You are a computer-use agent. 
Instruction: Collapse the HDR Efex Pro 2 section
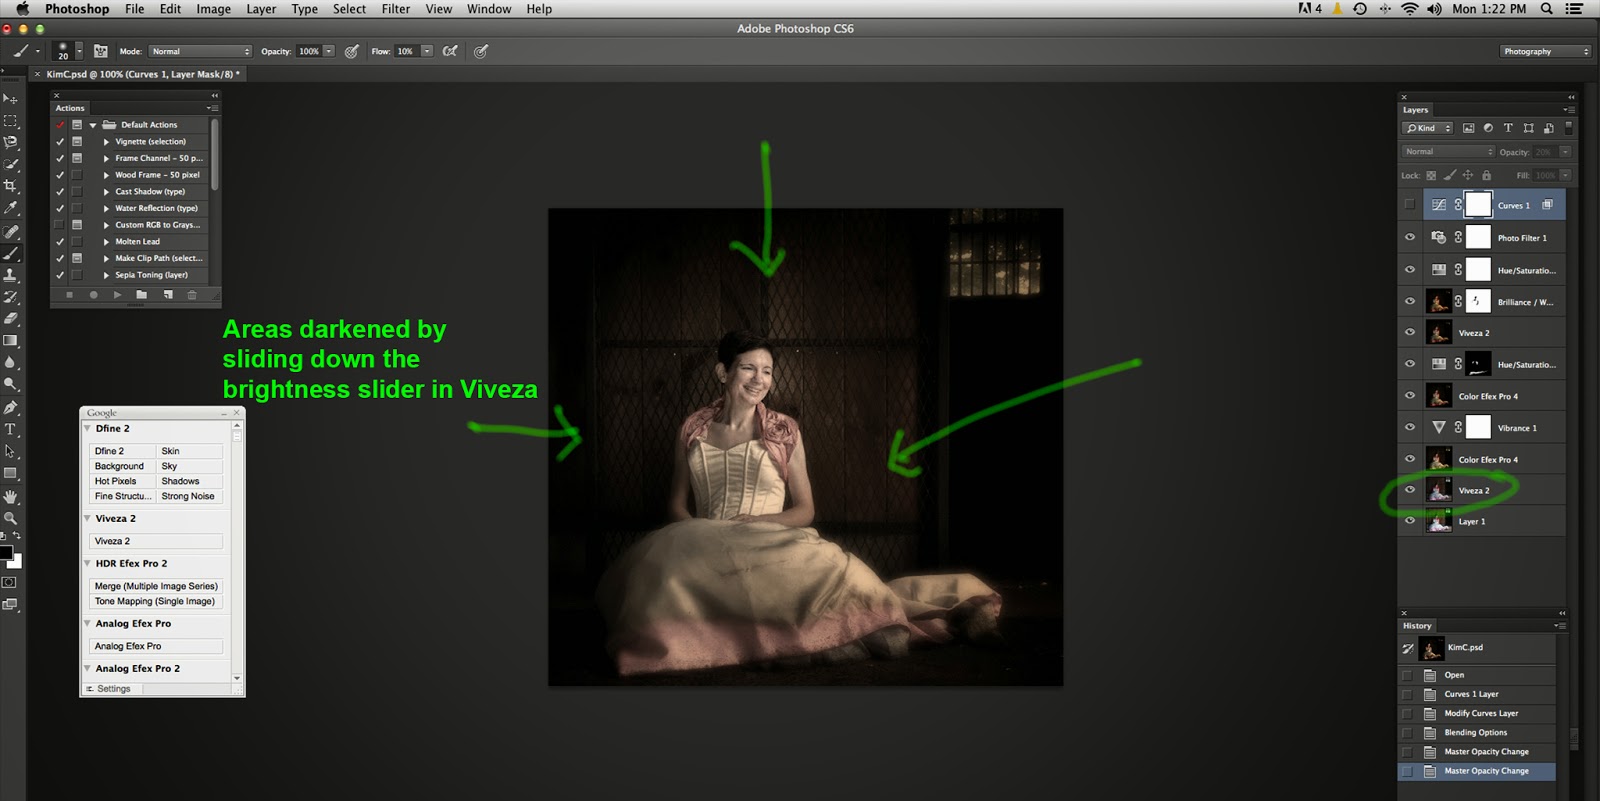coord(87,563)
